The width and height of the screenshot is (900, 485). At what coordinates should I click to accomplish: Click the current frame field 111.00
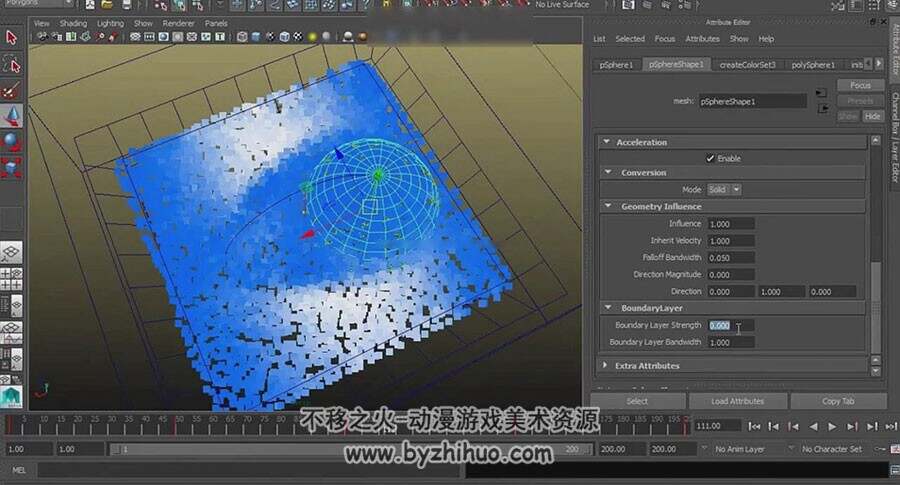coord(716,426)
